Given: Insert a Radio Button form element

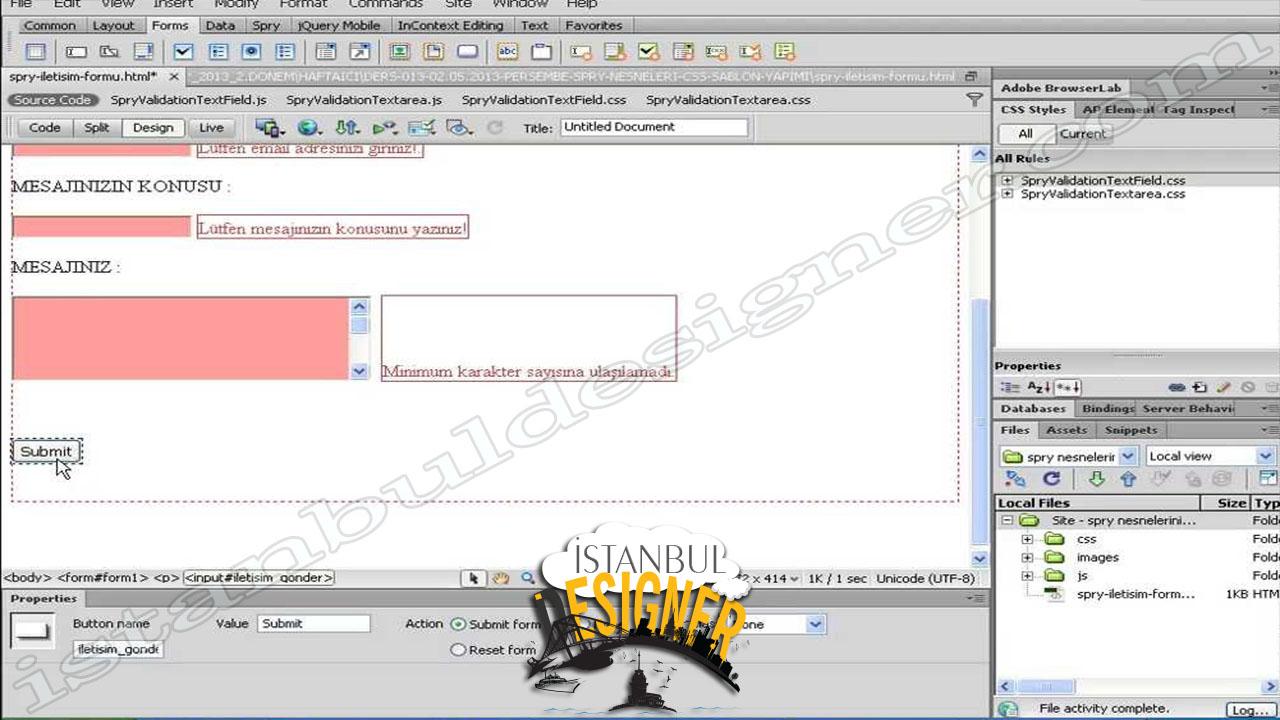Looking at the screenshot, I should click(251, 52).
